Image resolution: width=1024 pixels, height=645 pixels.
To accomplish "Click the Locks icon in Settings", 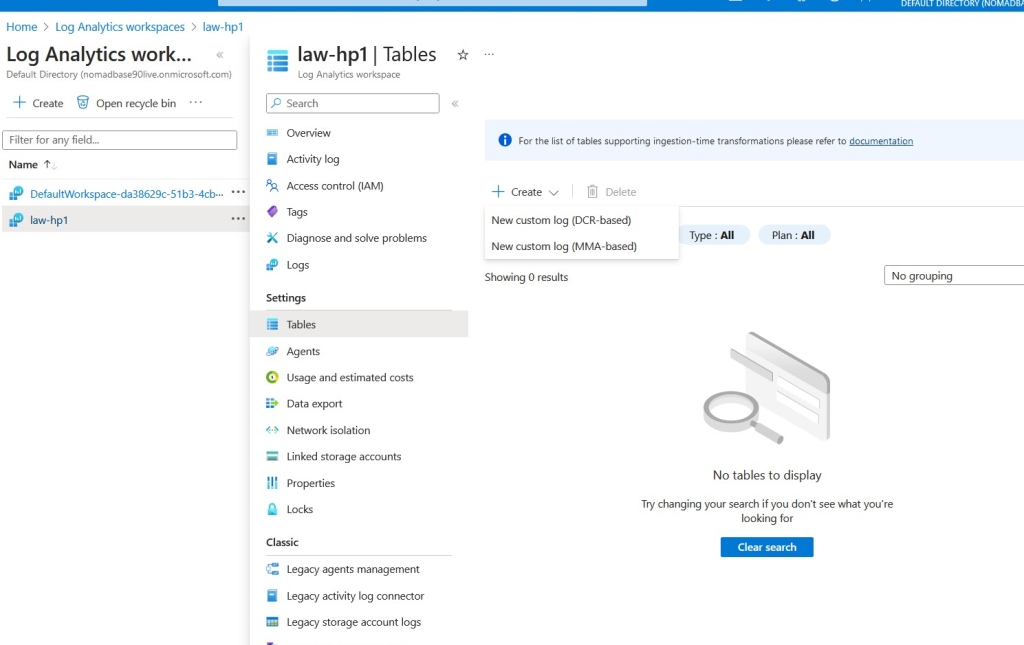I will tap(272, 509).
